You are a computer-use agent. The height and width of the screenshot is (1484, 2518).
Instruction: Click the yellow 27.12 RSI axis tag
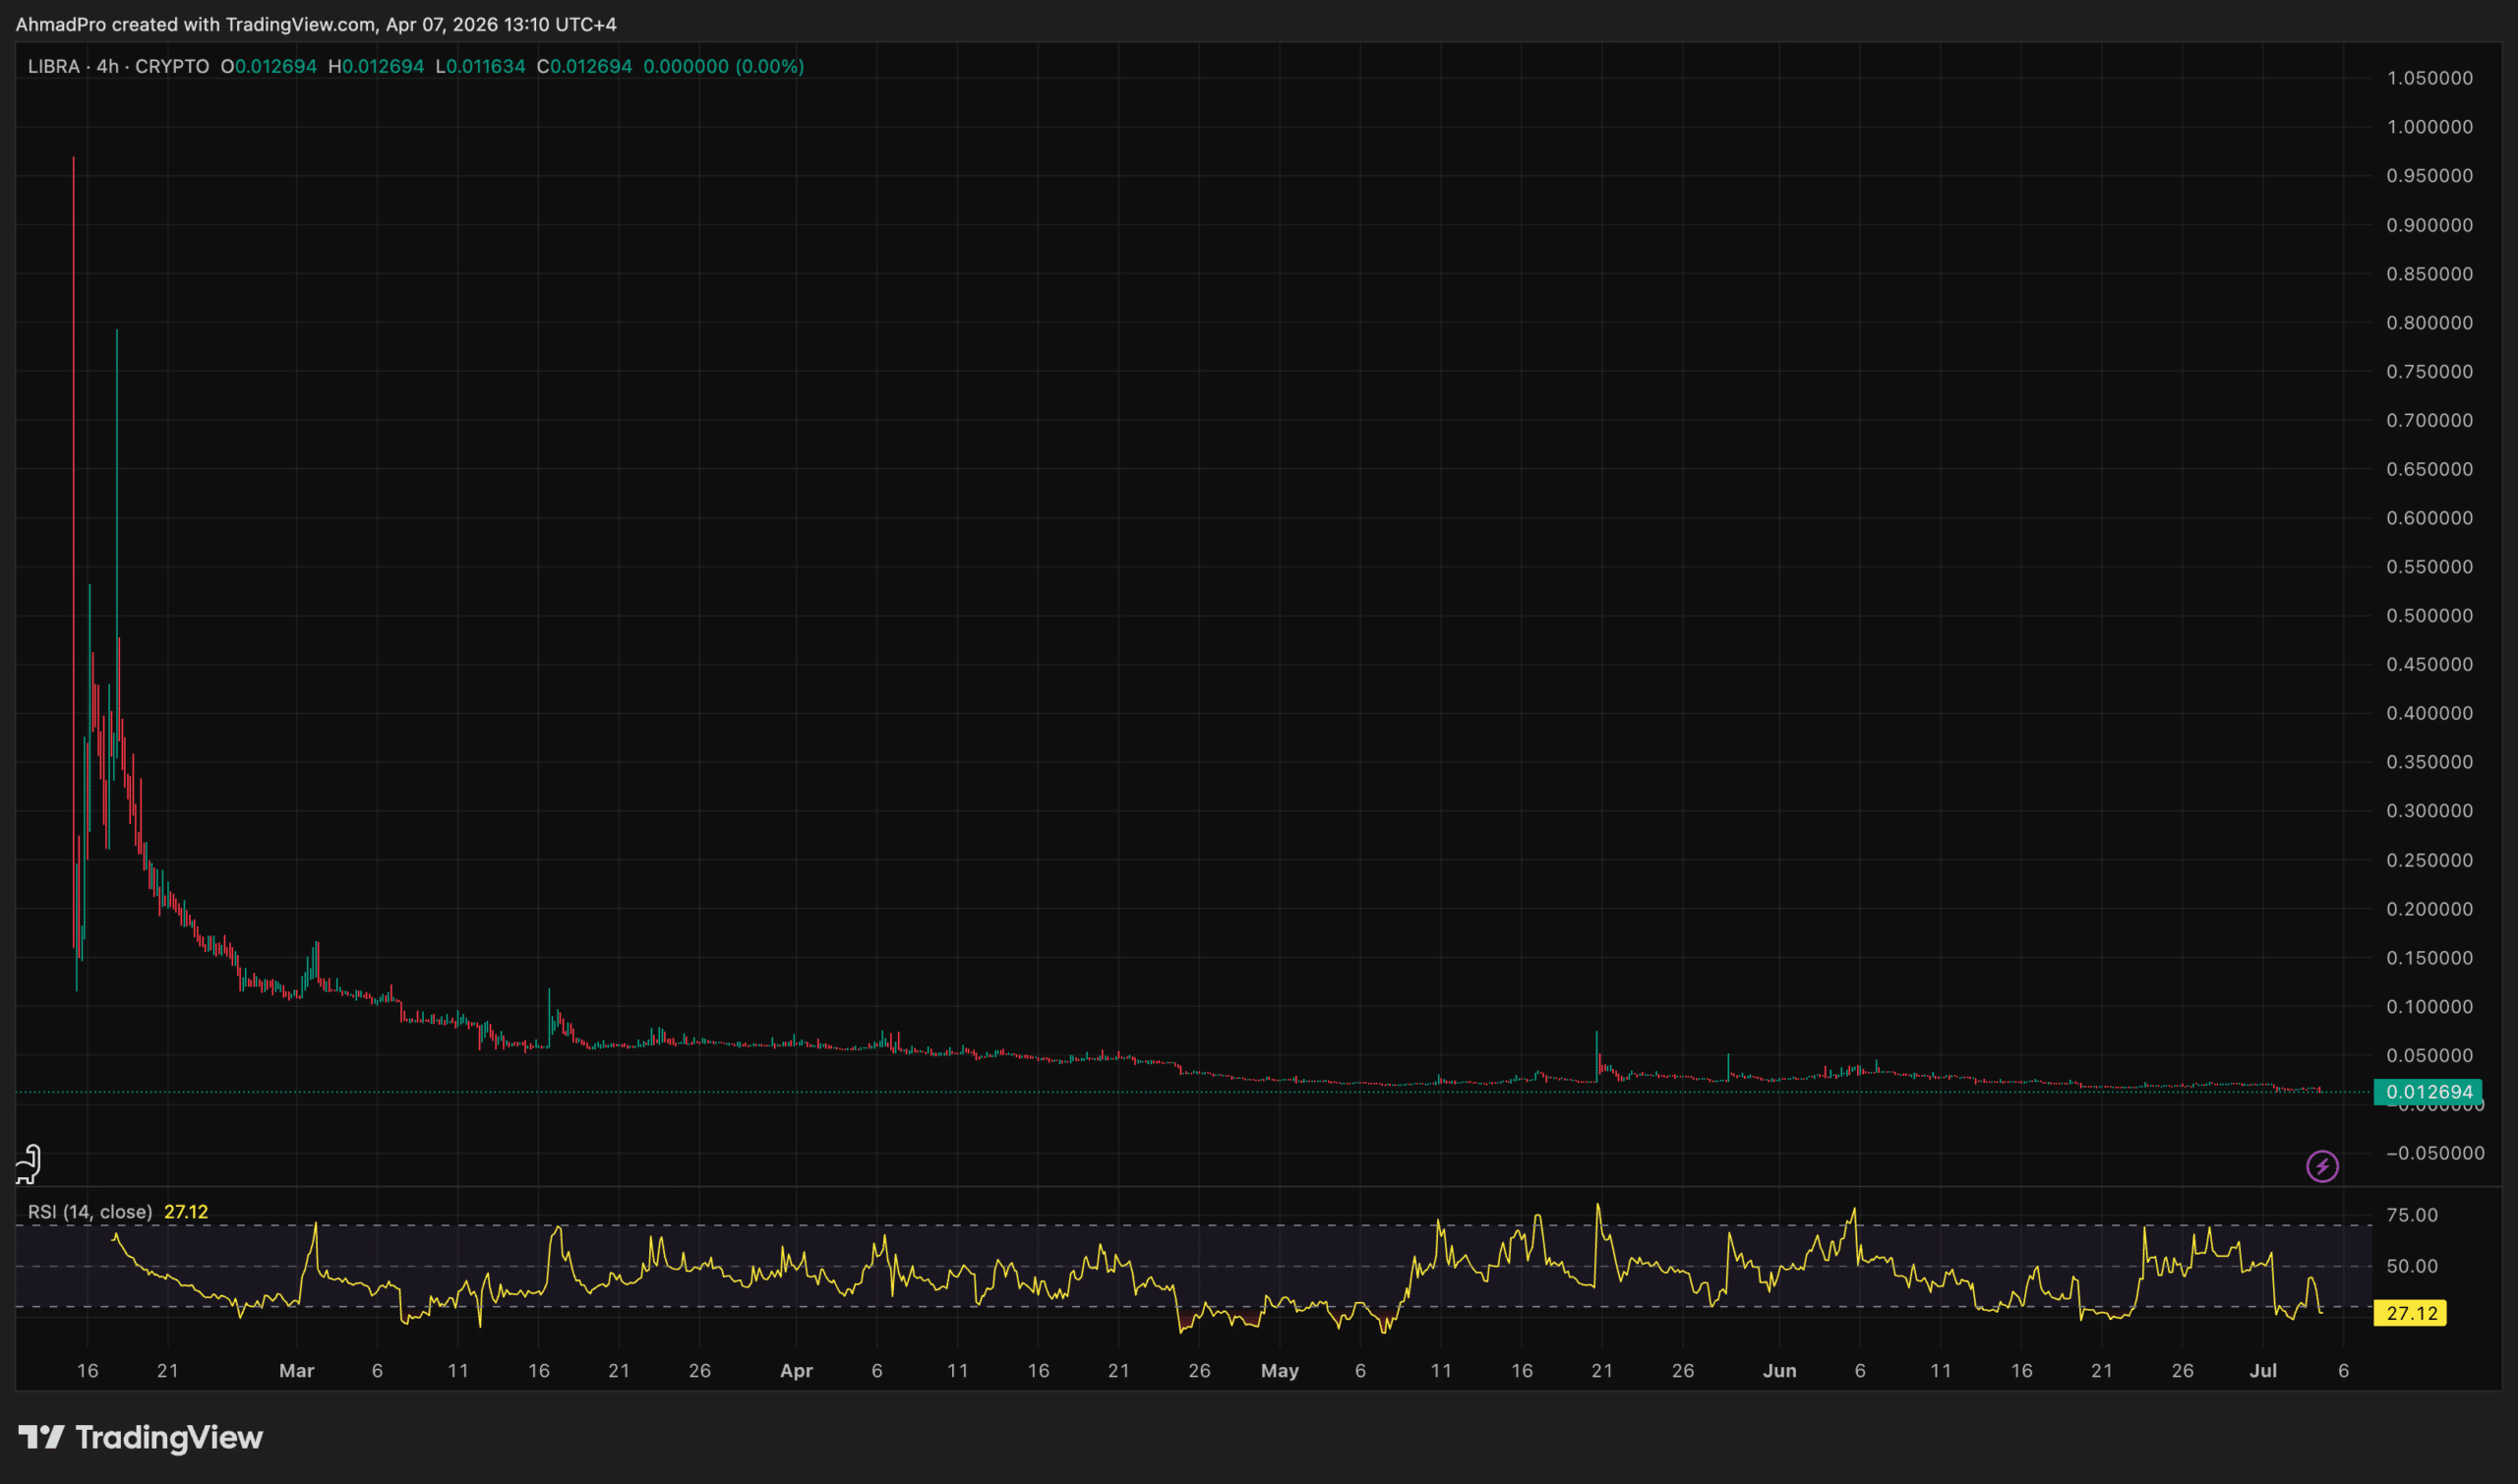(2410, 1313)
